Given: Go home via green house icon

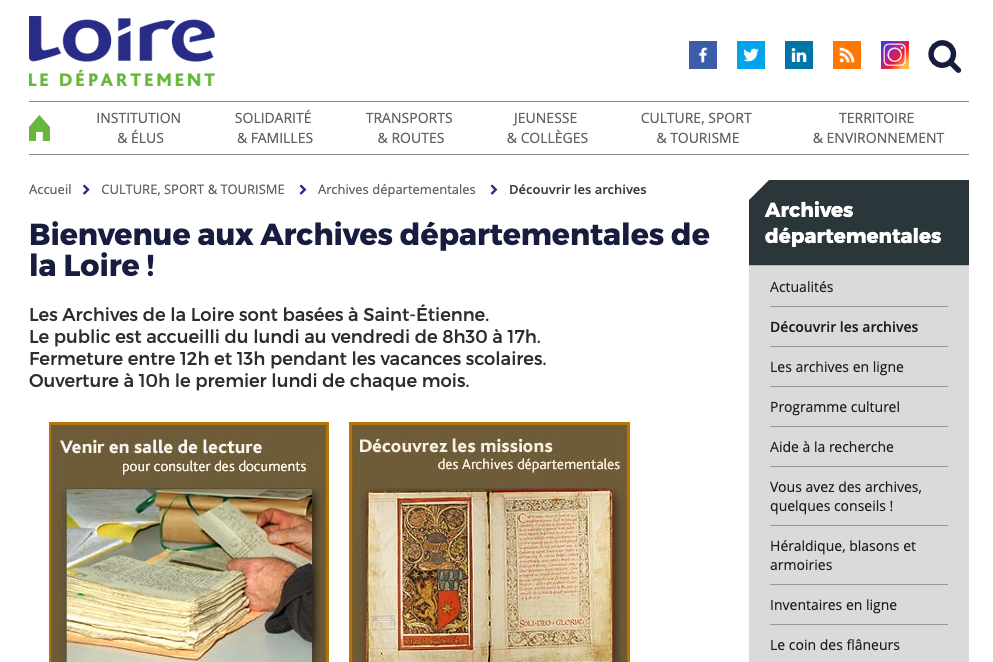Looking at the screenshot, I should coord(39,128).
